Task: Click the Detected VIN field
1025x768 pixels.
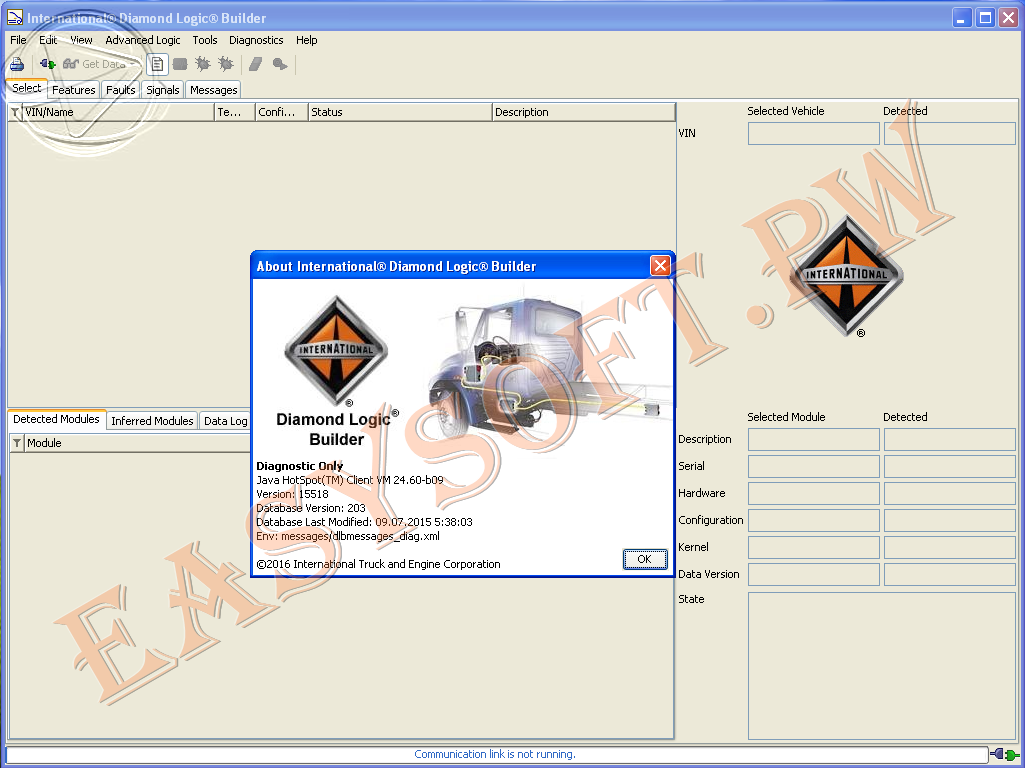Action: click(950, 133)
